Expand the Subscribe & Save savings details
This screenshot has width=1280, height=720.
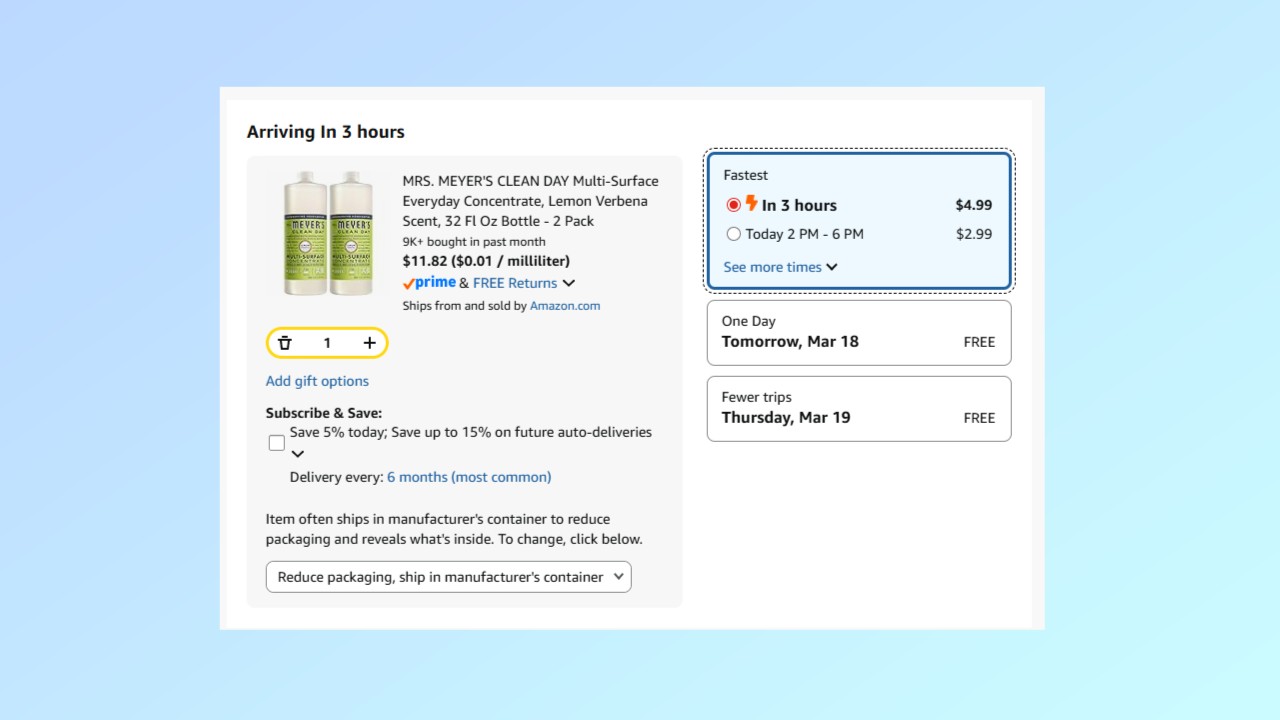pos(298,453)
